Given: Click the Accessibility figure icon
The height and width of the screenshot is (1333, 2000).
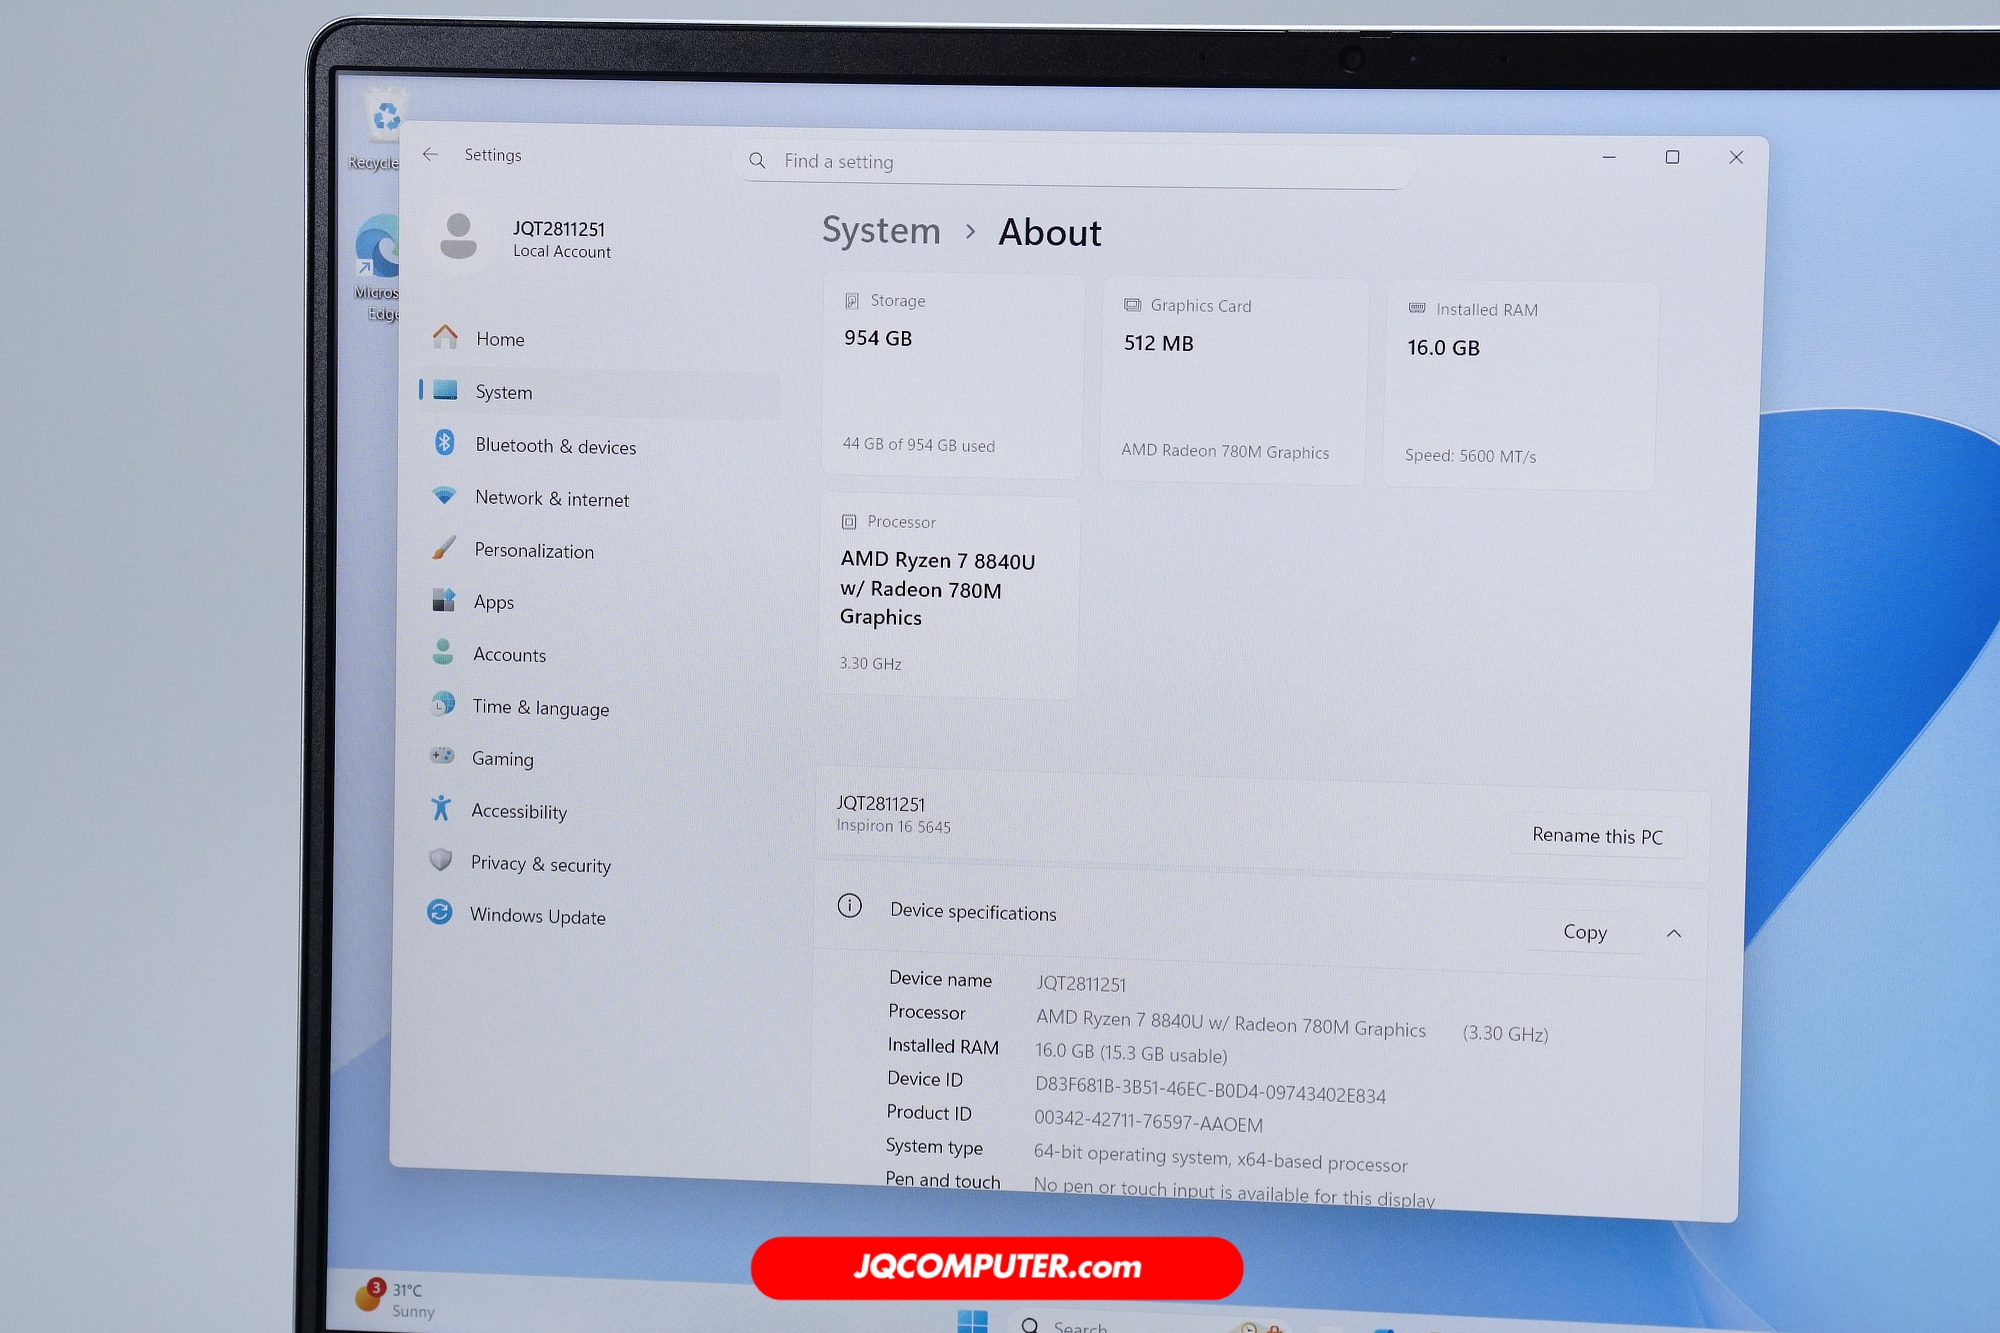Looking at the screenshot, I should [x=440, y=808].
